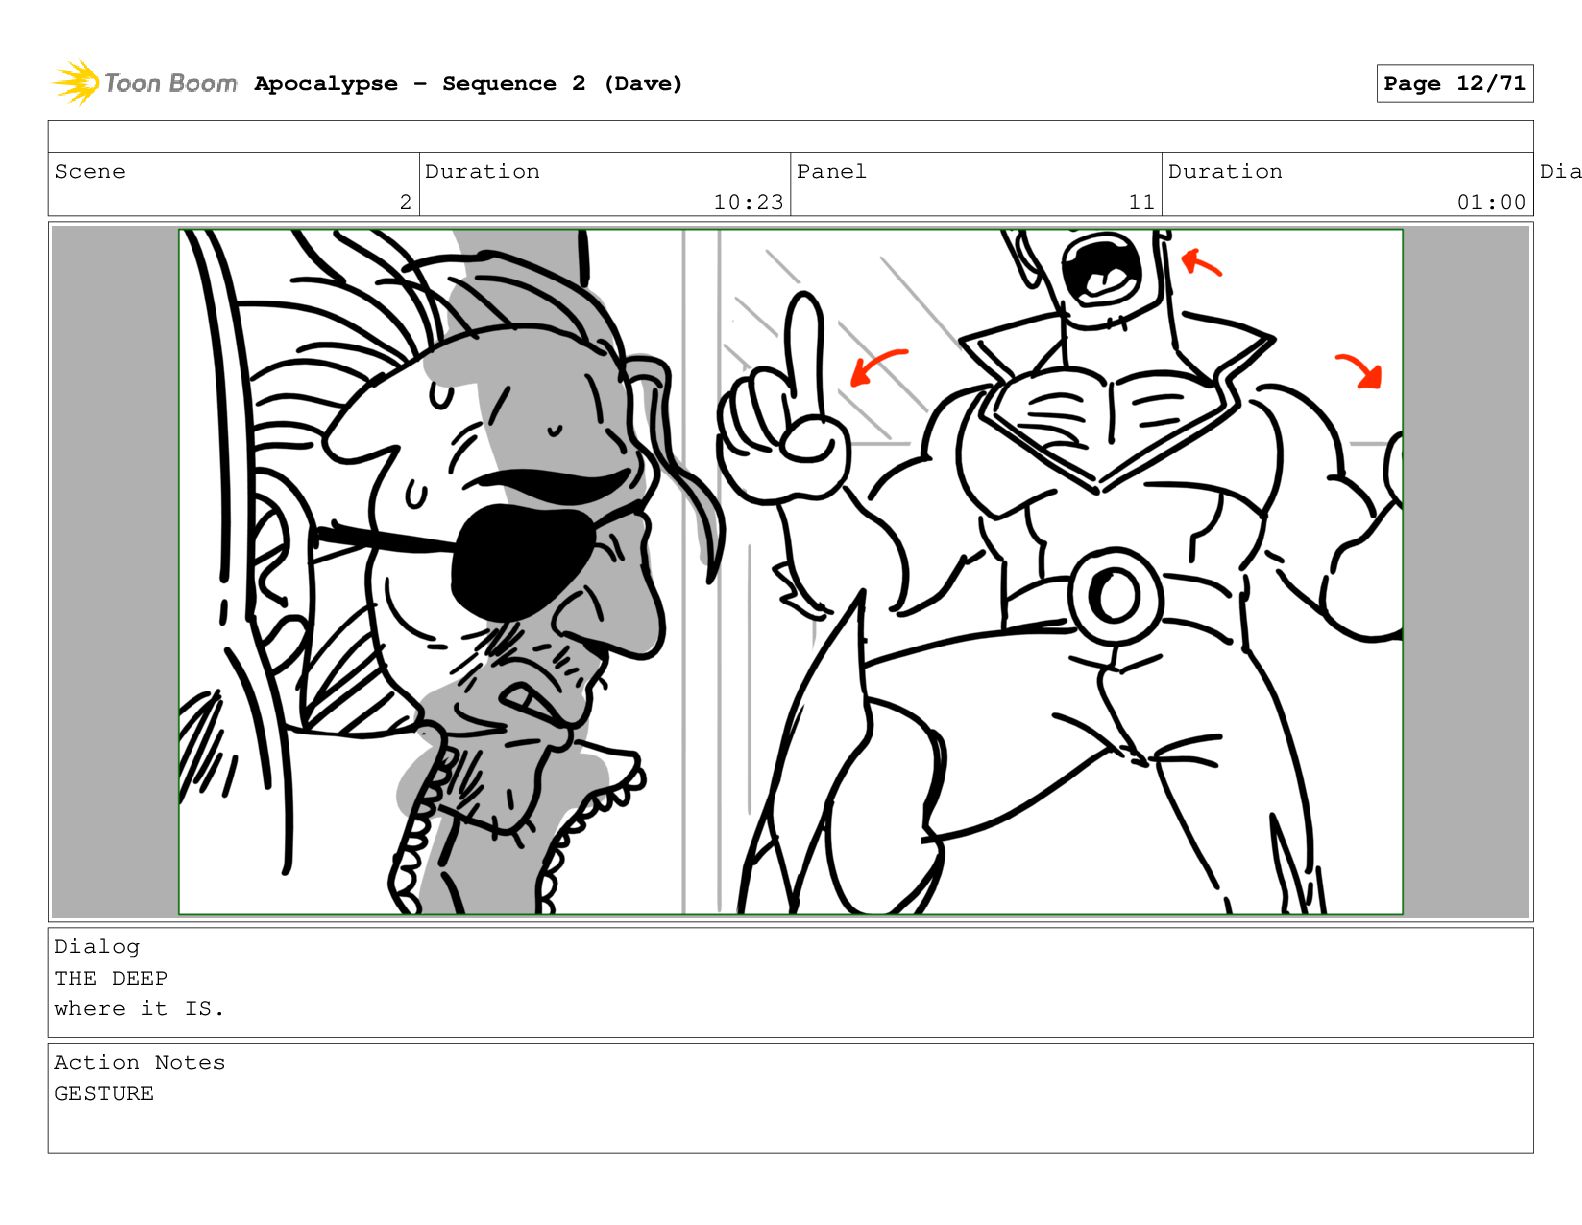The width and height of the screenshot is (1582, 1225).
Task: Click the 'Duration' label next to Panel
Action: tap(1225, 172)
